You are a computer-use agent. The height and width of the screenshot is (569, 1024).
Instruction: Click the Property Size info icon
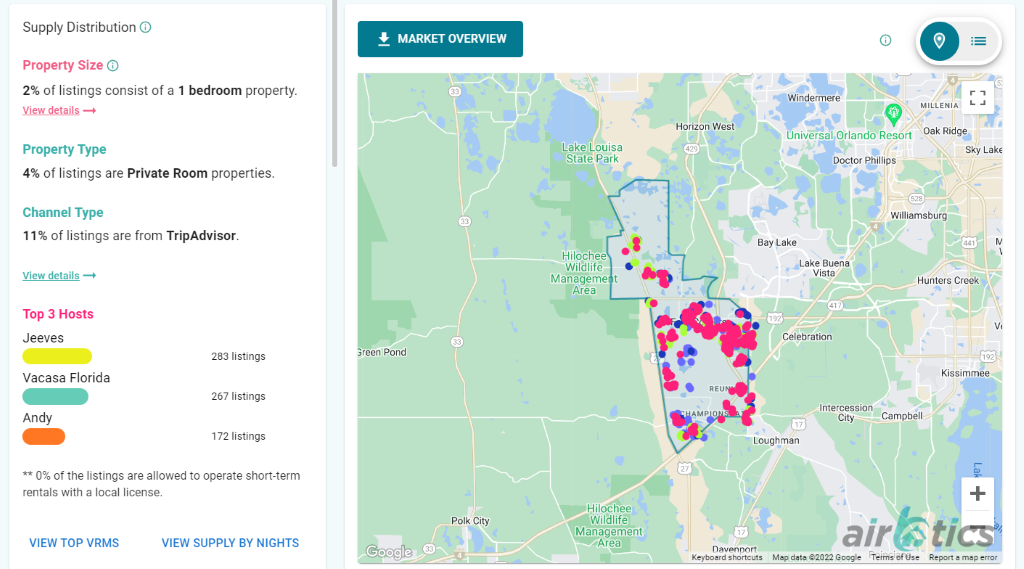point(113,65)
